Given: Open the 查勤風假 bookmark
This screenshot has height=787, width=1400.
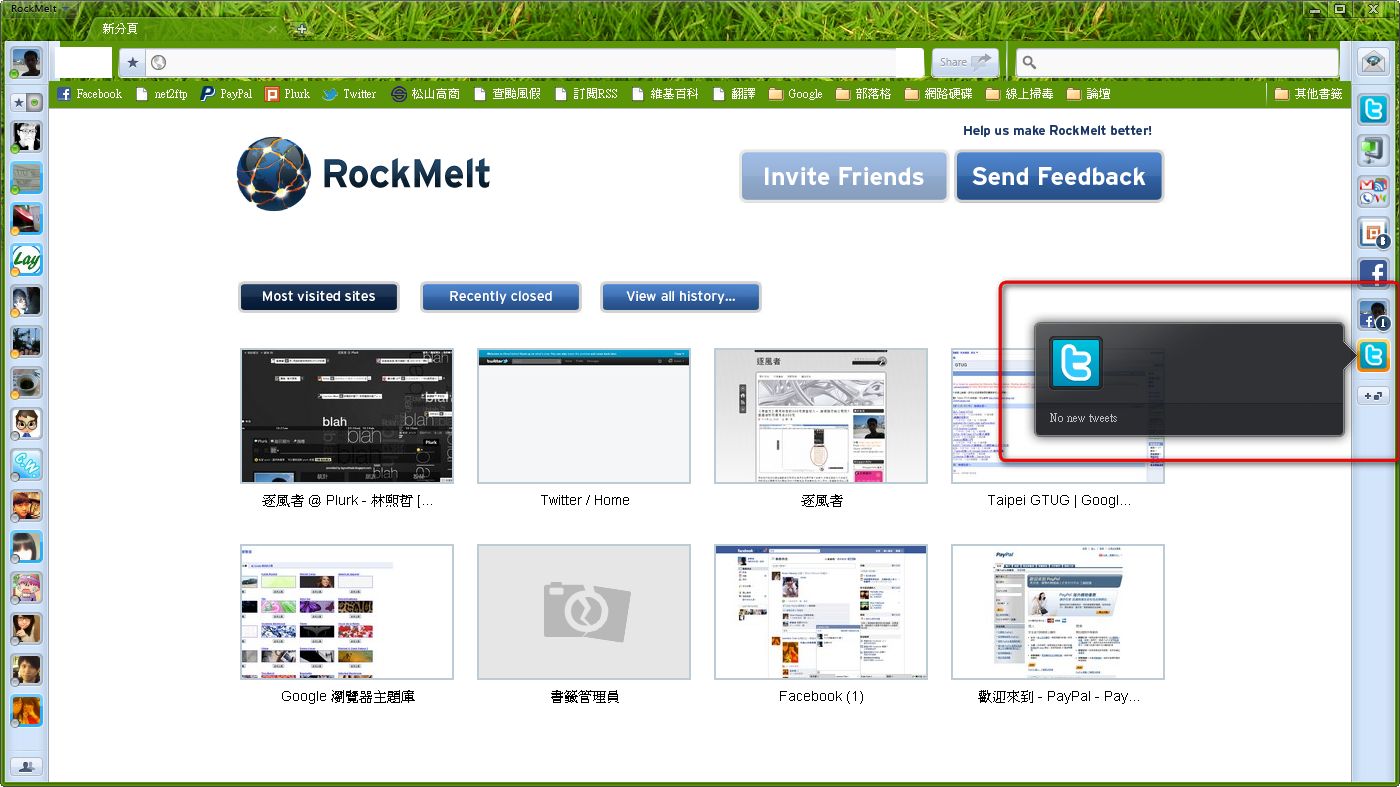Looking at the screenshot, I should 507,94.
